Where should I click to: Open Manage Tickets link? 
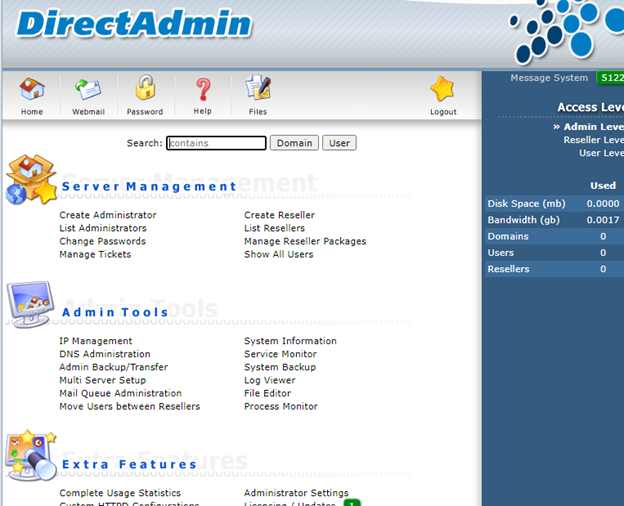point(95,254)
